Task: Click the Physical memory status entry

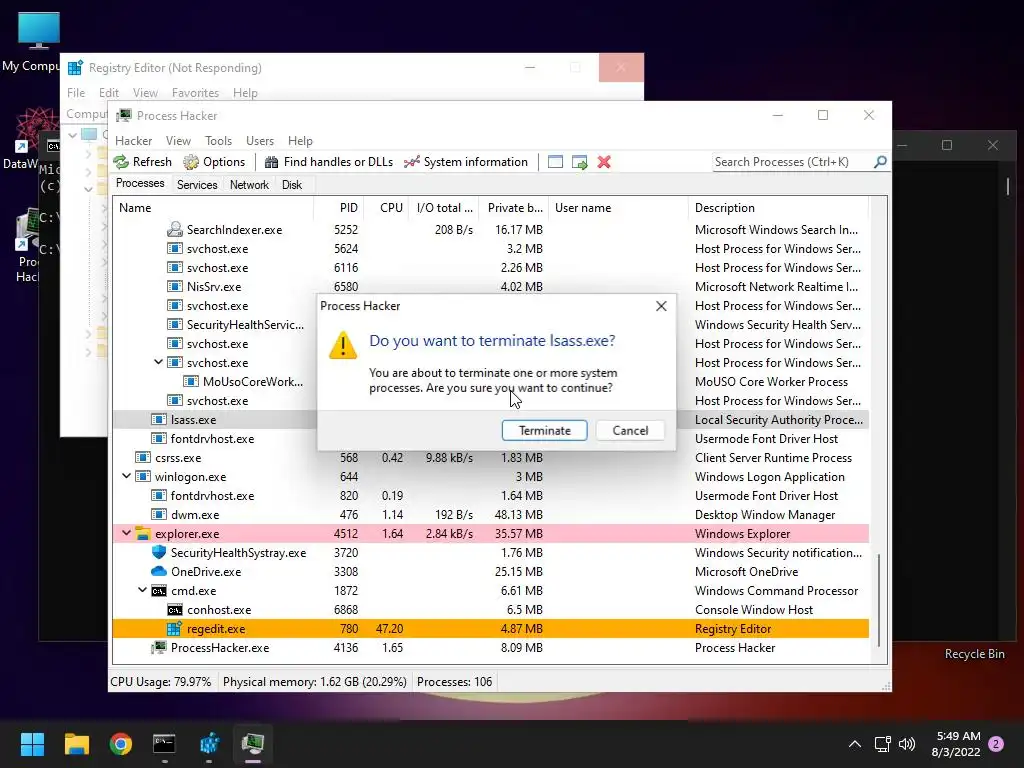Action: (315, 682)
